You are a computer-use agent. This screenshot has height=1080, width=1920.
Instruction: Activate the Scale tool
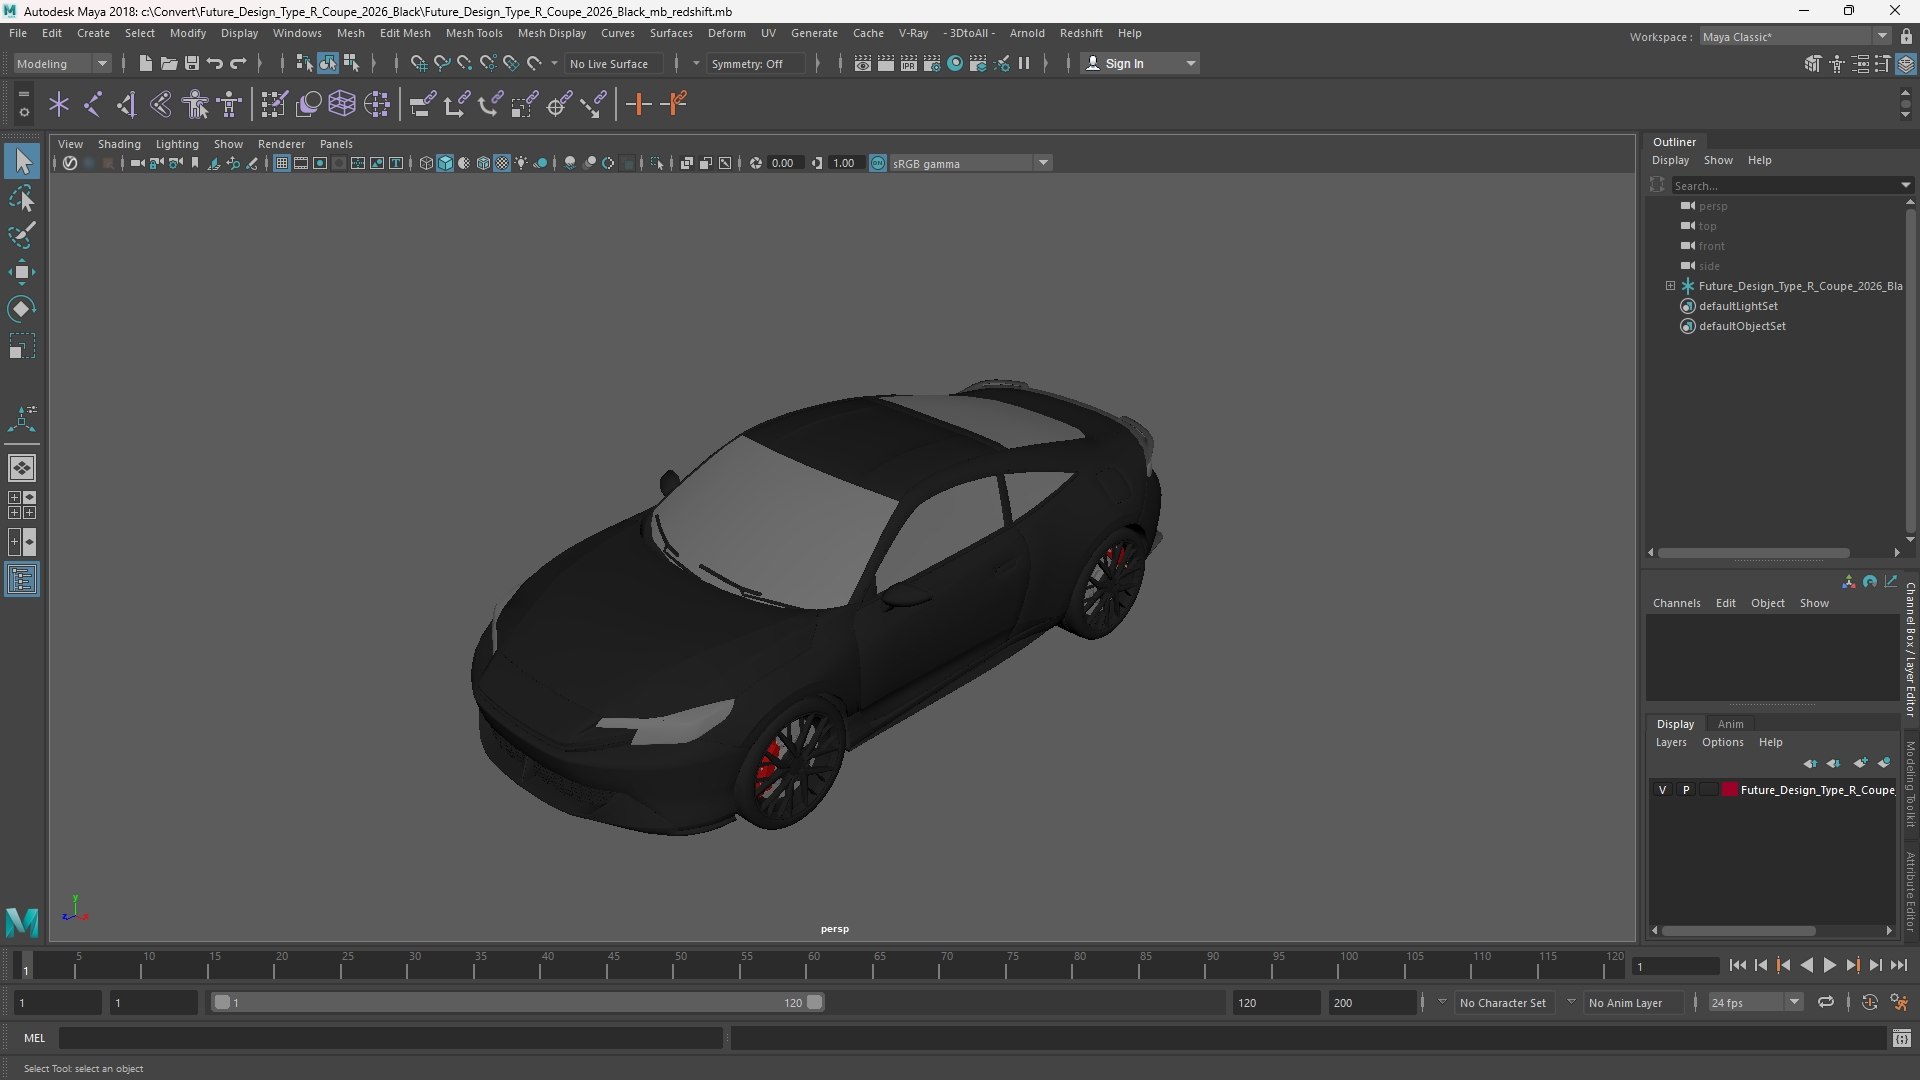pos(22,346)
